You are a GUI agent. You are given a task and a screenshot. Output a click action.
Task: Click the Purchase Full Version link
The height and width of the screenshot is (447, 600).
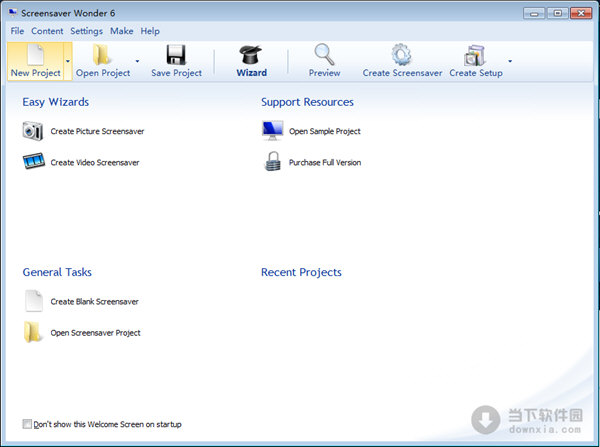pyautogui.click(x=325, y=163)
